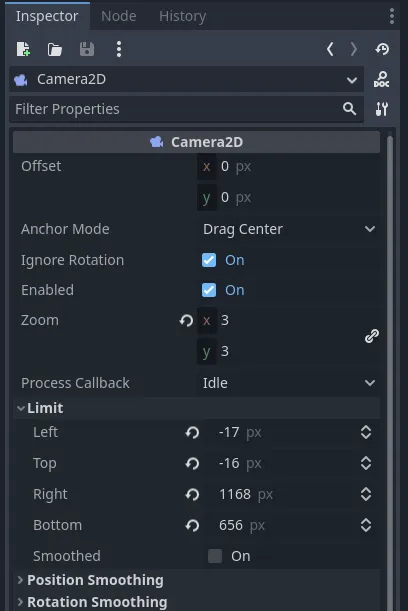Open the Process Callback dropdown

click(x=289, y=383)
